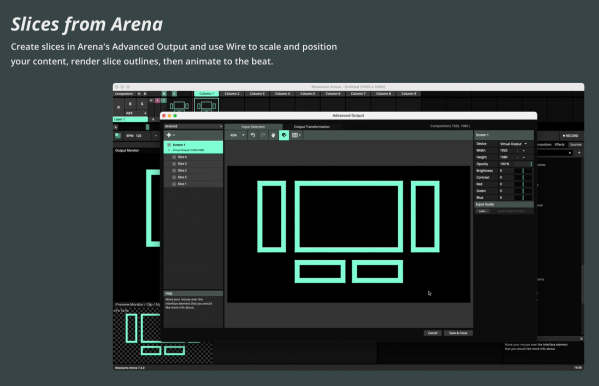The image size is (599, 386).
Task: Click the highlighted snapping tool icon
Action: [x=284, y=135]
